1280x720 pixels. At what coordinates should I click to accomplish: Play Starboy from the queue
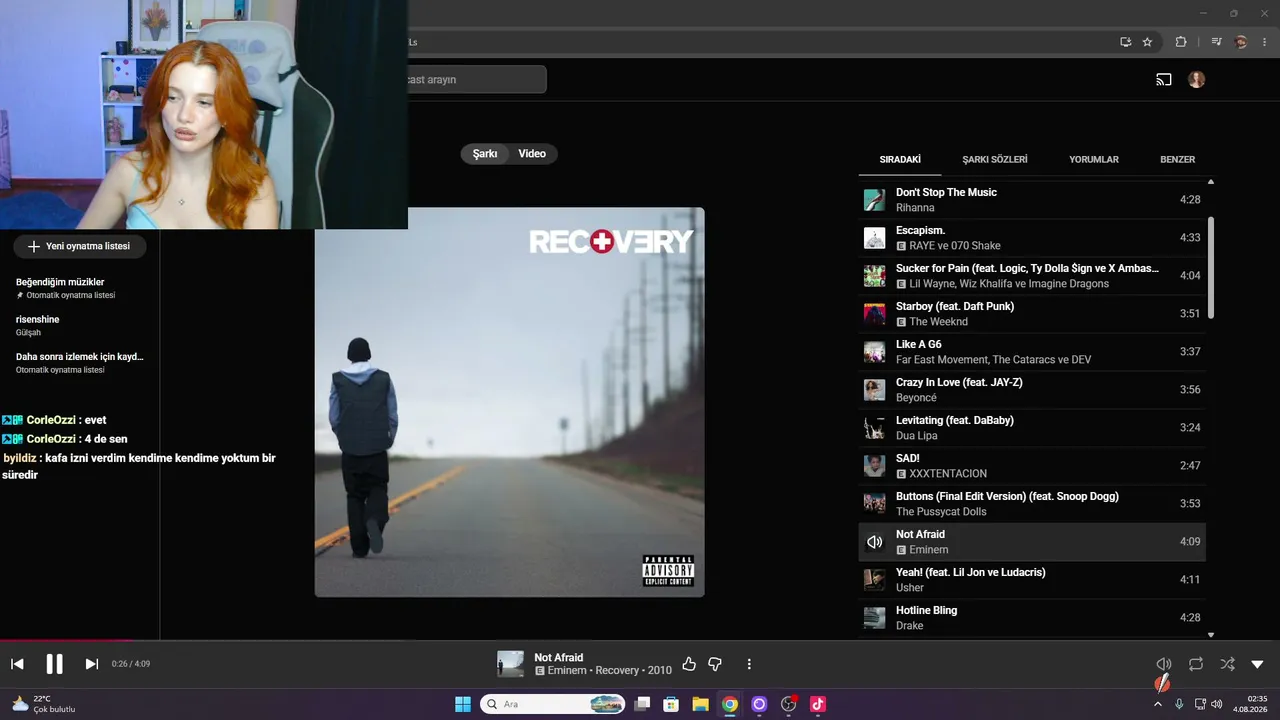click(1032, 314)
